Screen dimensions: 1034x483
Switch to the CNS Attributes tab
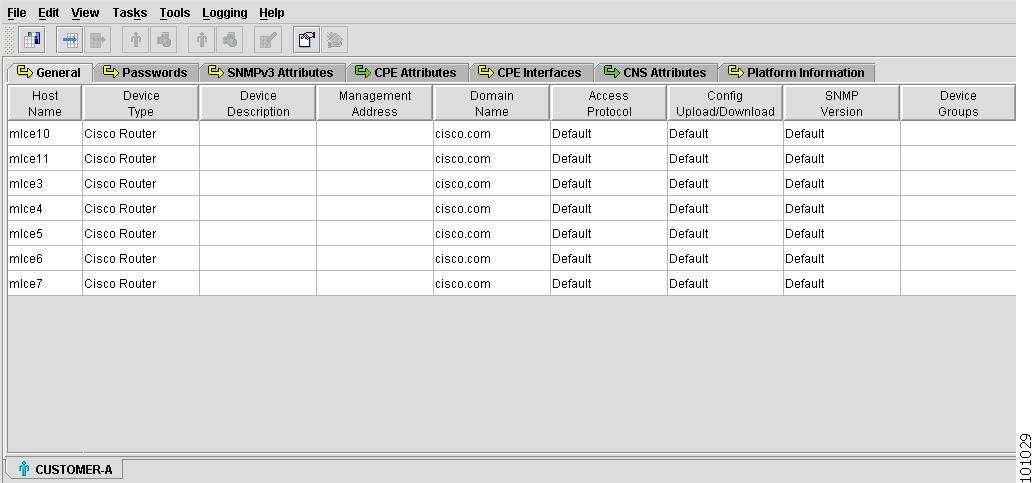(x=655, y=73)
